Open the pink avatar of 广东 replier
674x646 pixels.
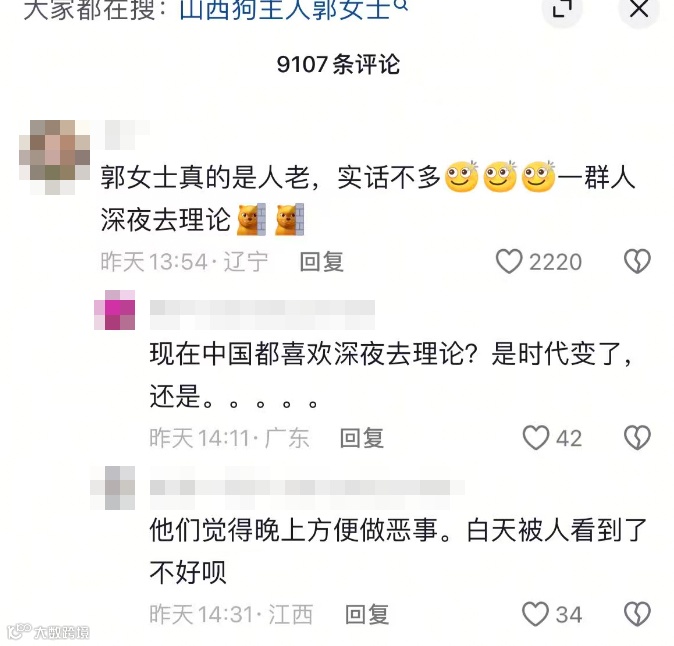coord(114,310)
